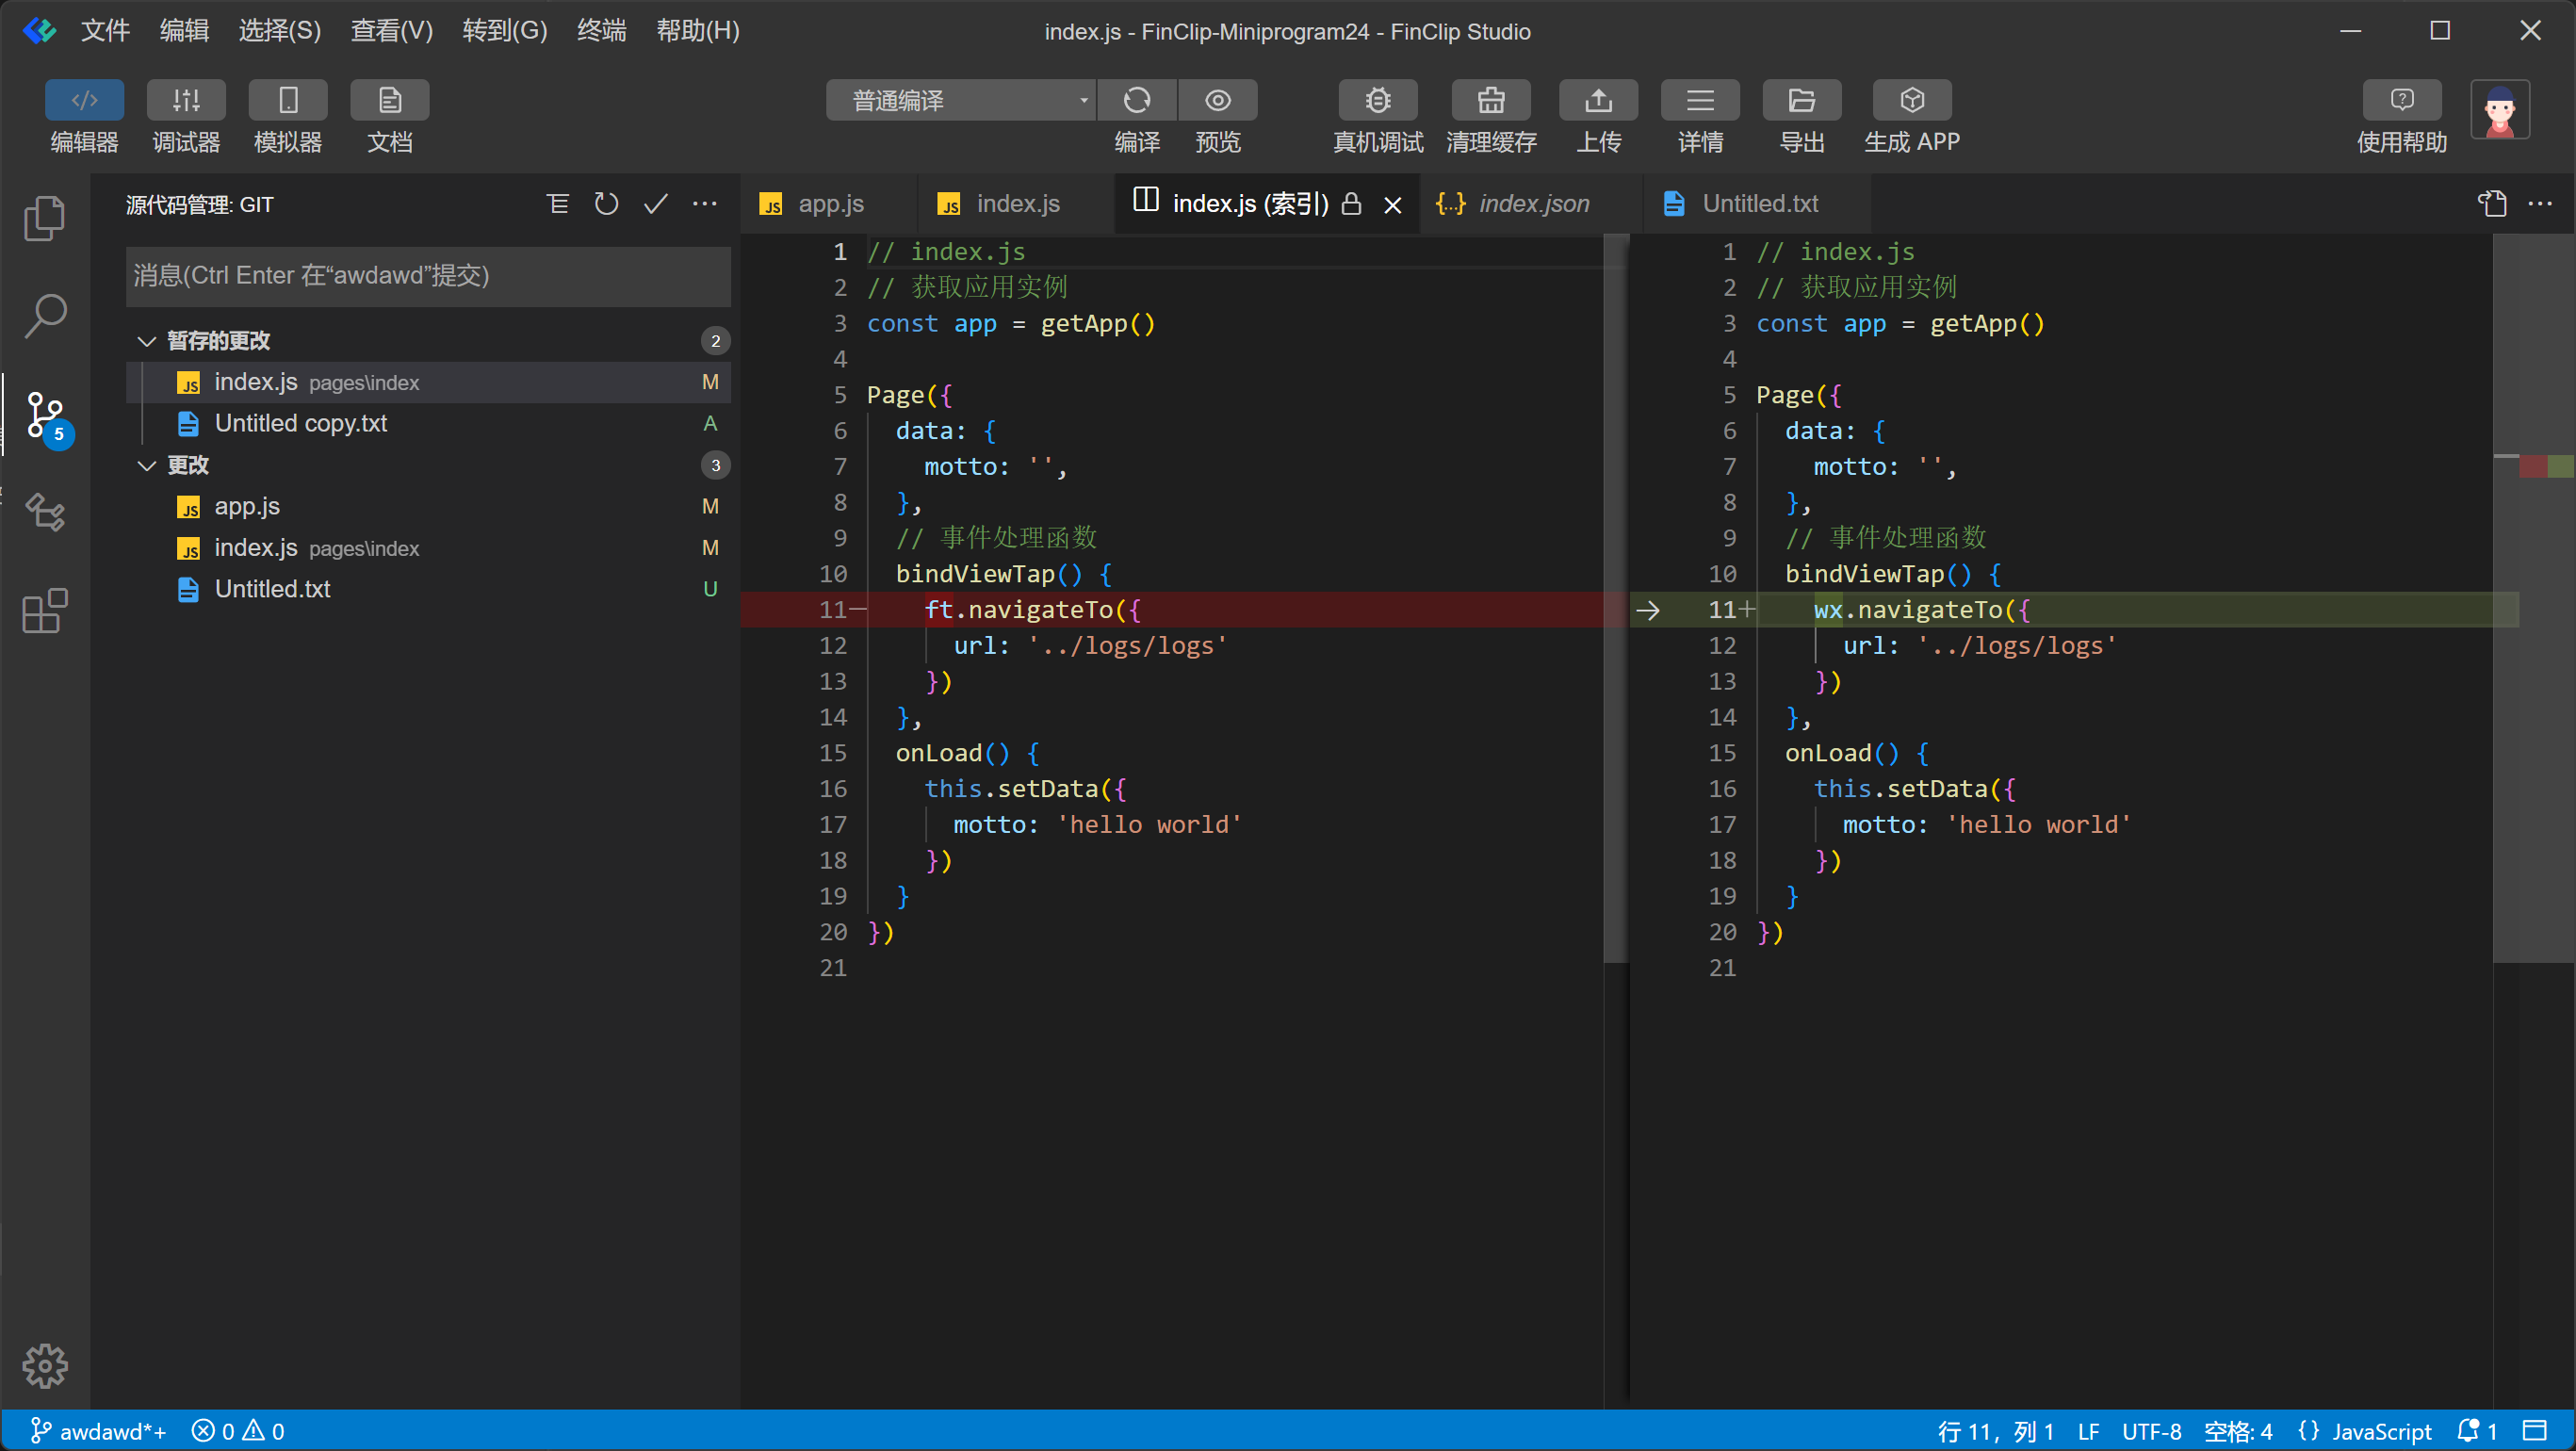2576x1451 pixels.
Task: Open the 终端 terminal menu
Action: coord(601,31)
